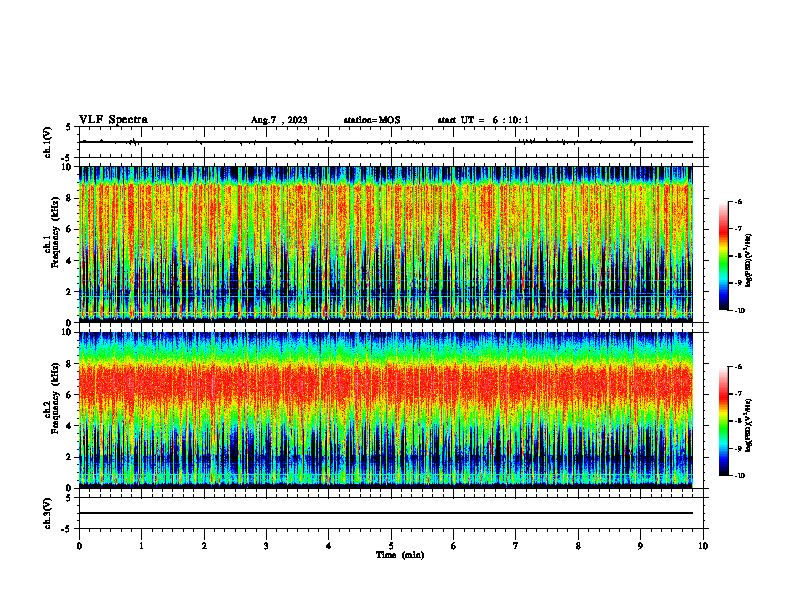Screen dimensions: 792x612
Task: Click time axis tick label "7"
Action: point(516,546)
